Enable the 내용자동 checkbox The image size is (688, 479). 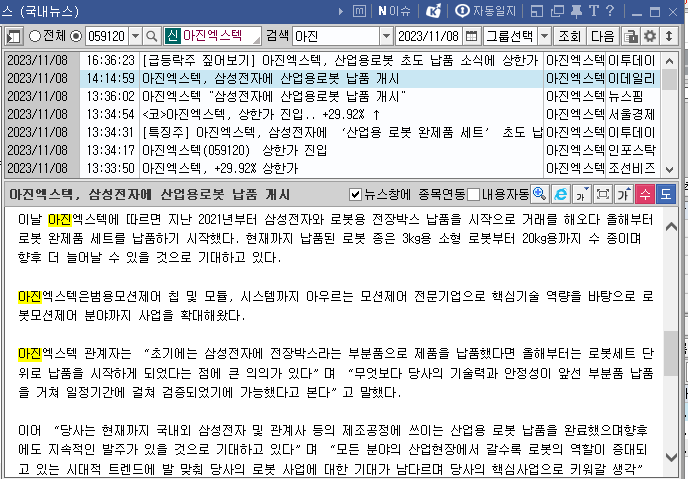[x=473, y=194]
